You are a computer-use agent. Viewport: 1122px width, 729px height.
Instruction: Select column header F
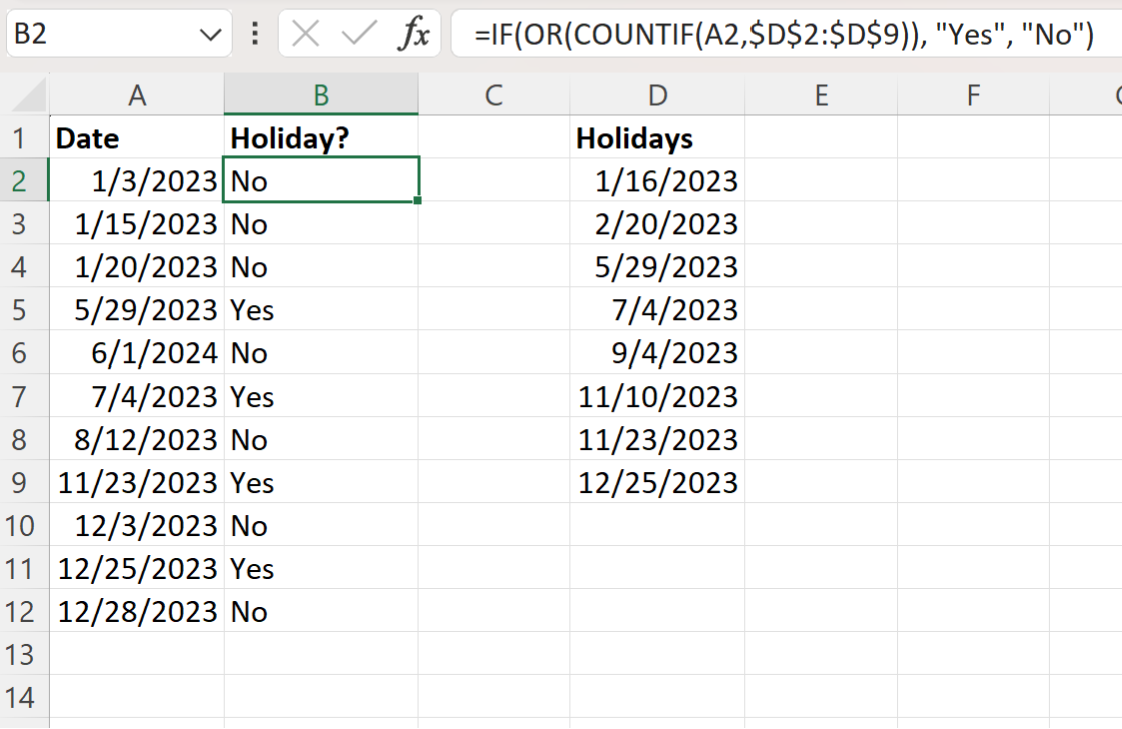tap(973, 95)
